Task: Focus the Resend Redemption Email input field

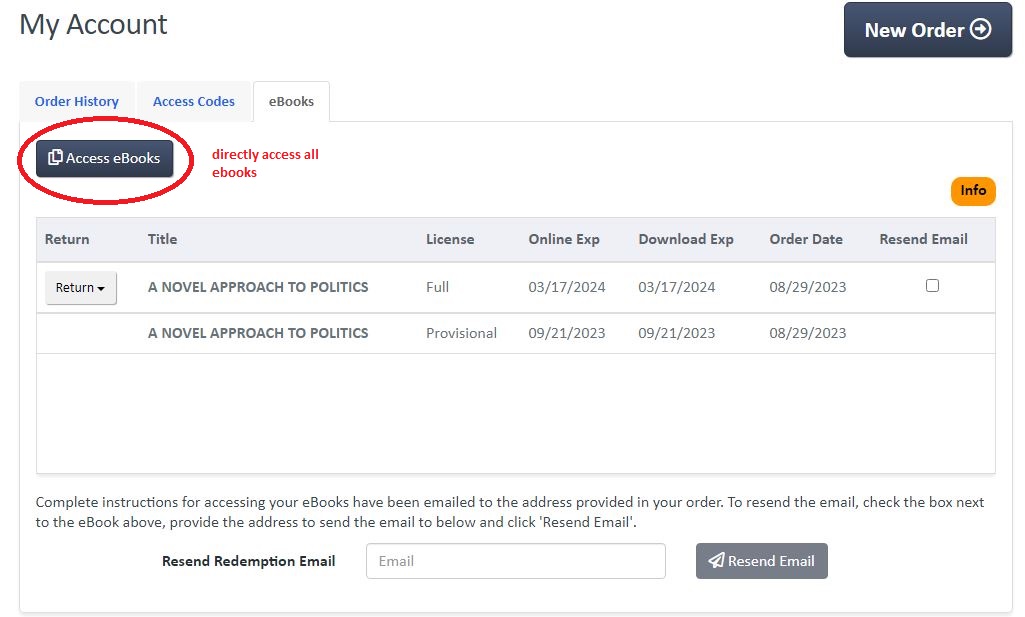Action: pos(515,561)
